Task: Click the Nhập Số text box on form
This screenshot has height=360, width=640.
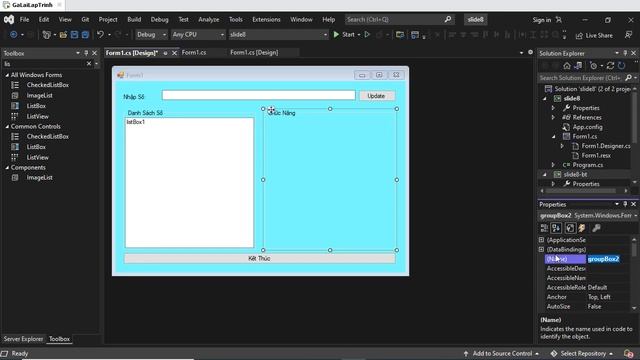Action: click(x=259, y=95)
